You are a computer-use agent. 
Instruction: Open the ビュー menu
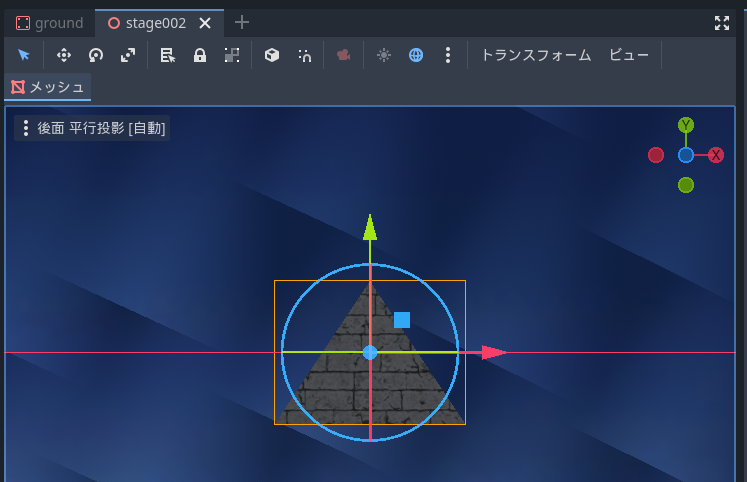tap(629, 55)
